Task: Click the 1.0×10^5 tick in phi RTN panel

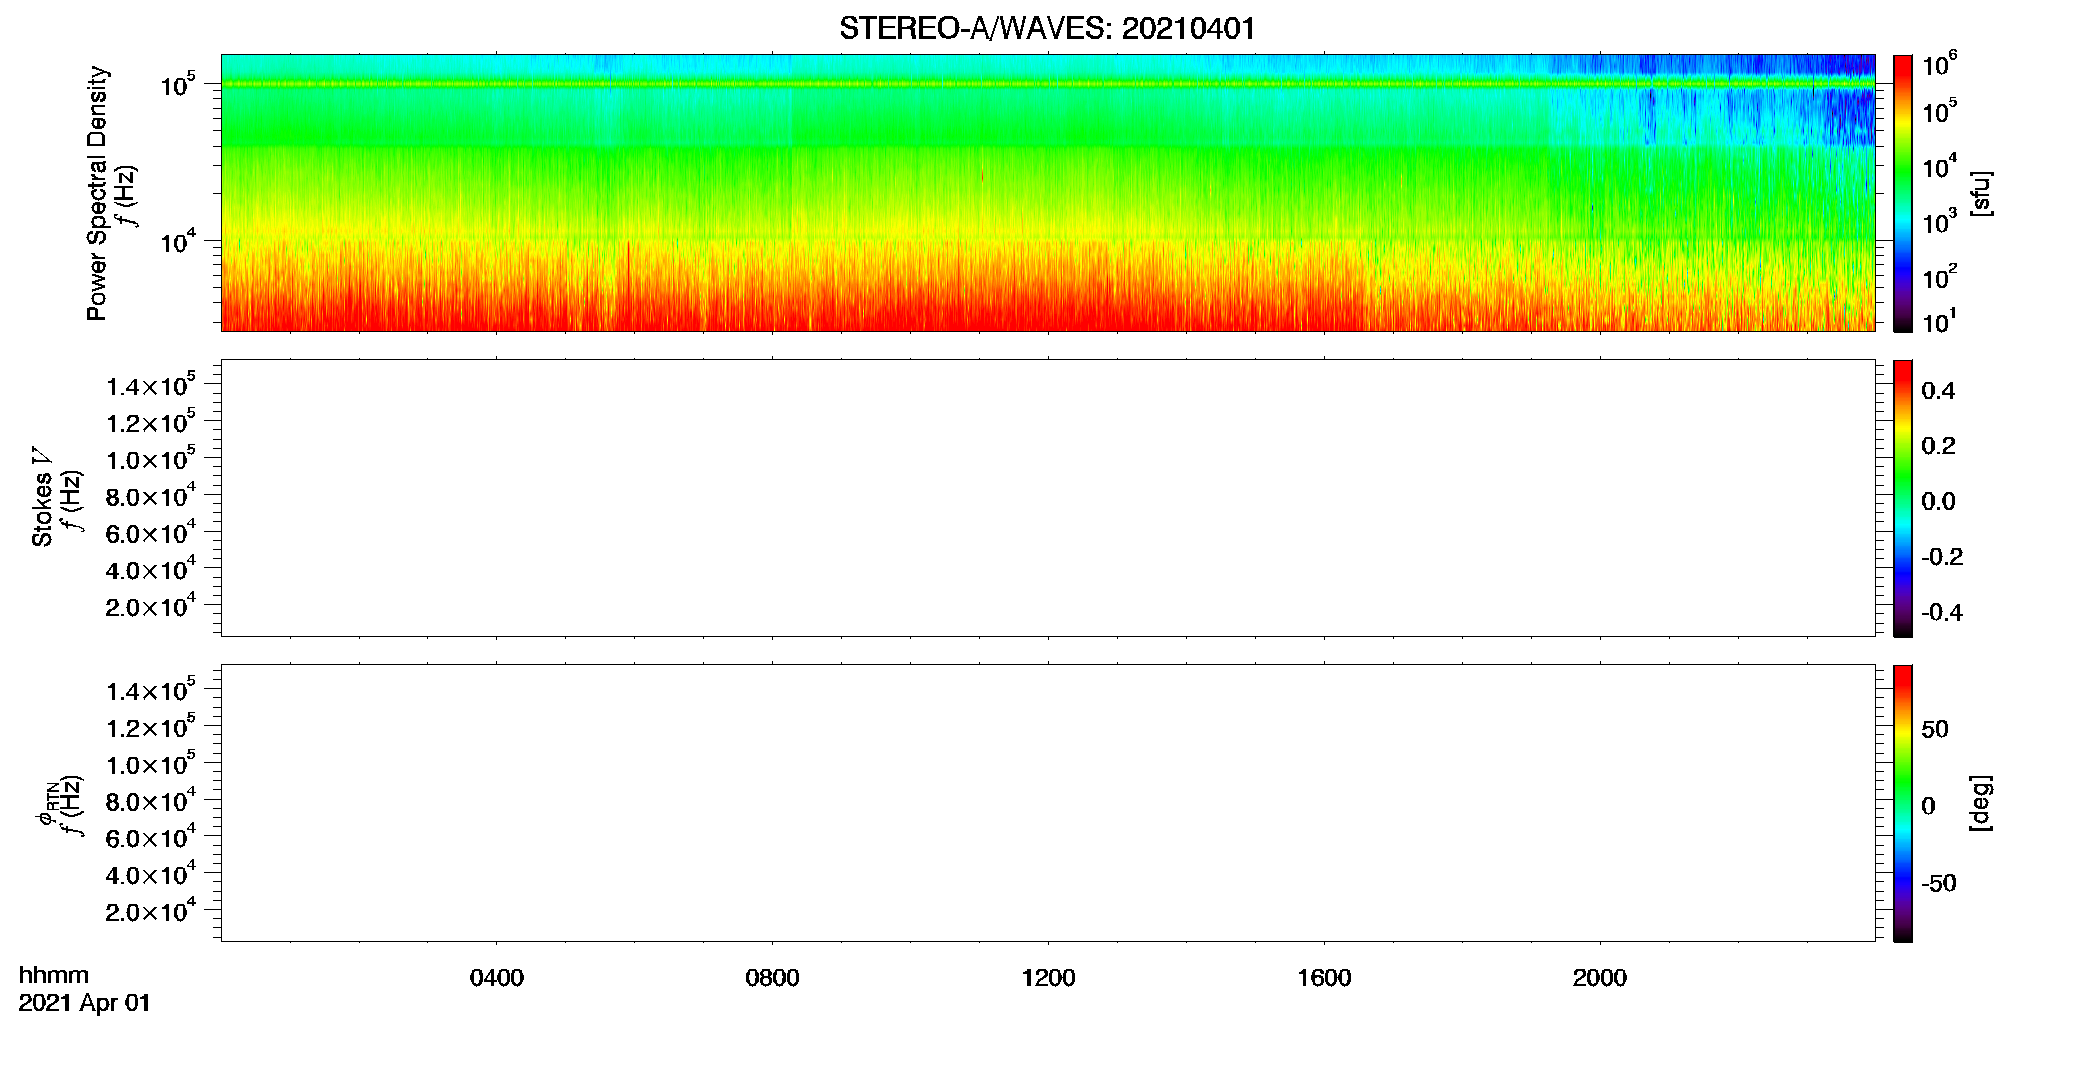Action: (151, 764)
